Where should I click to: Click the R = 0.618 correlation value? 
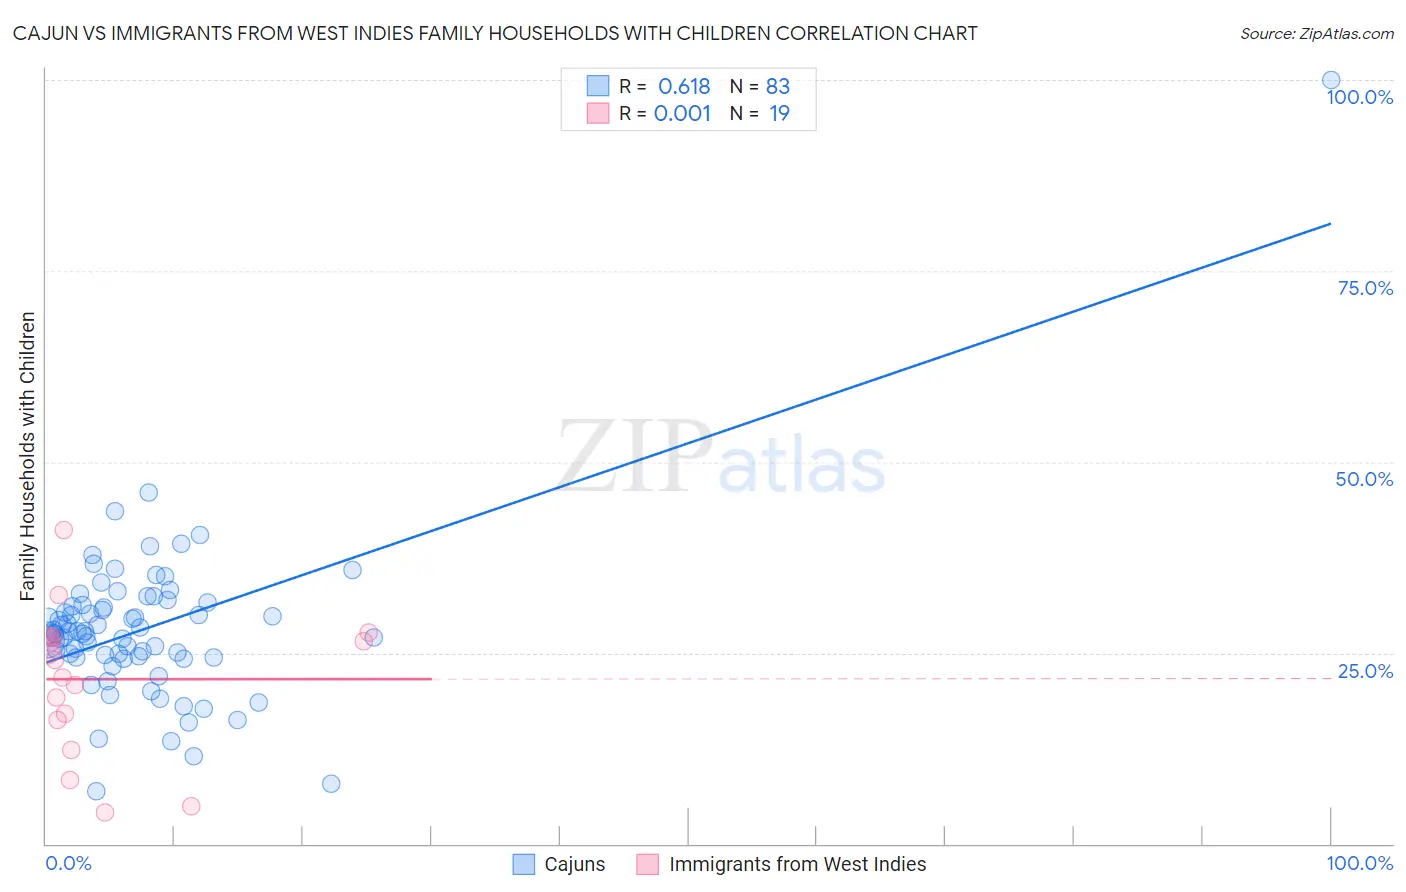point(665,86)
